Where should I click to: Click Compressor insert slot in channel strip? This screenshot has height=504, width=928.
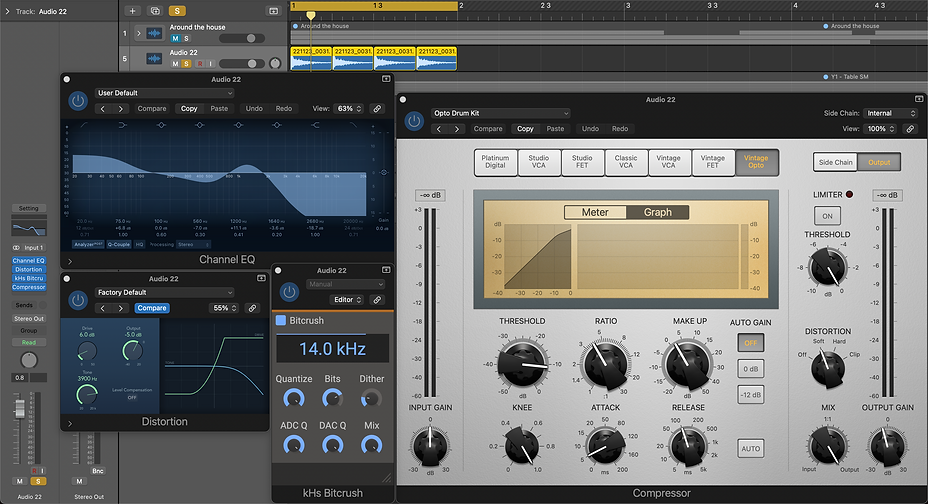click(x=28, y=287)
